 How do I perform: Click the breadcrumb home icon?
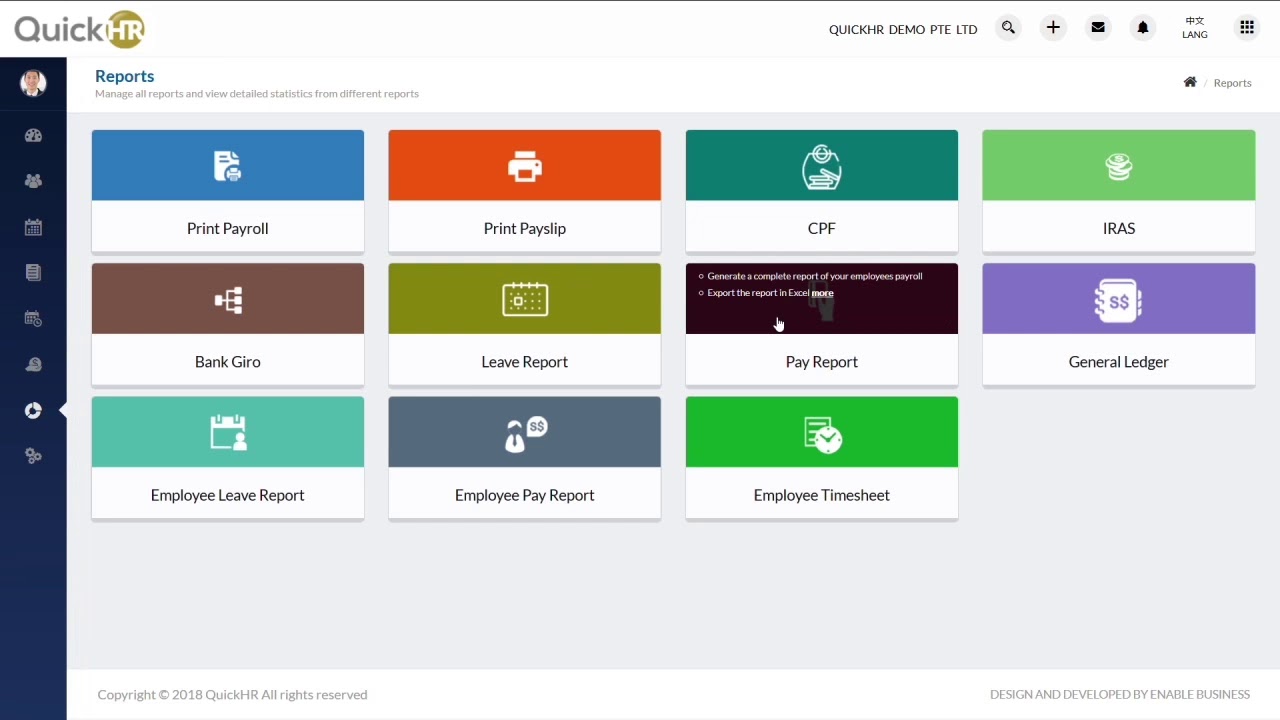(x=1190, y=82)
